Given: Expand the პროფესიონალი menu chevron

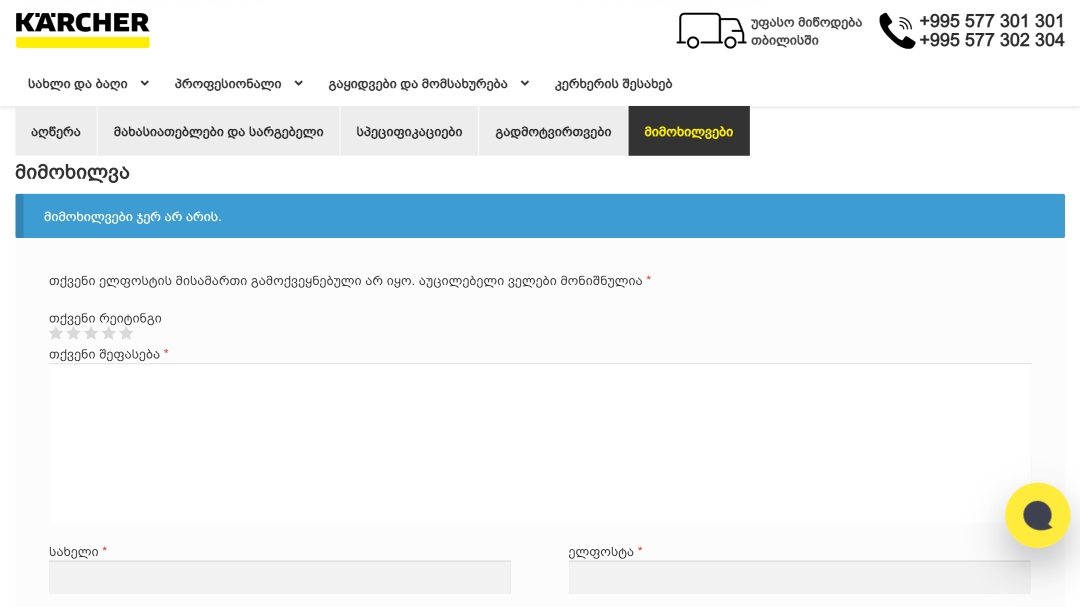Looking at the screenshot, I should pos(298,83).
